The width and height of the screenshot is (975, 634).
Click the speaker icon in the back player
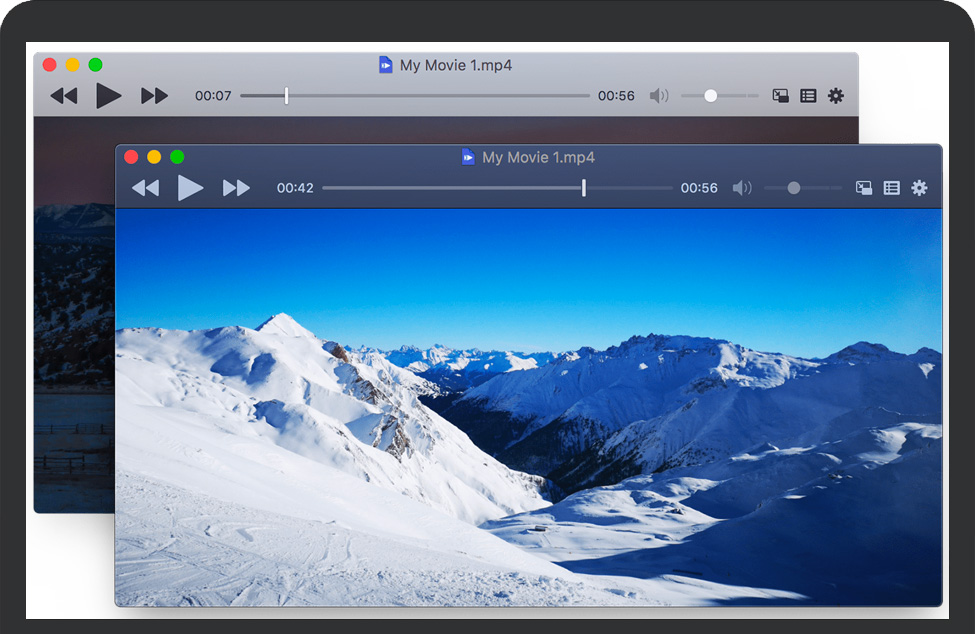658,96
